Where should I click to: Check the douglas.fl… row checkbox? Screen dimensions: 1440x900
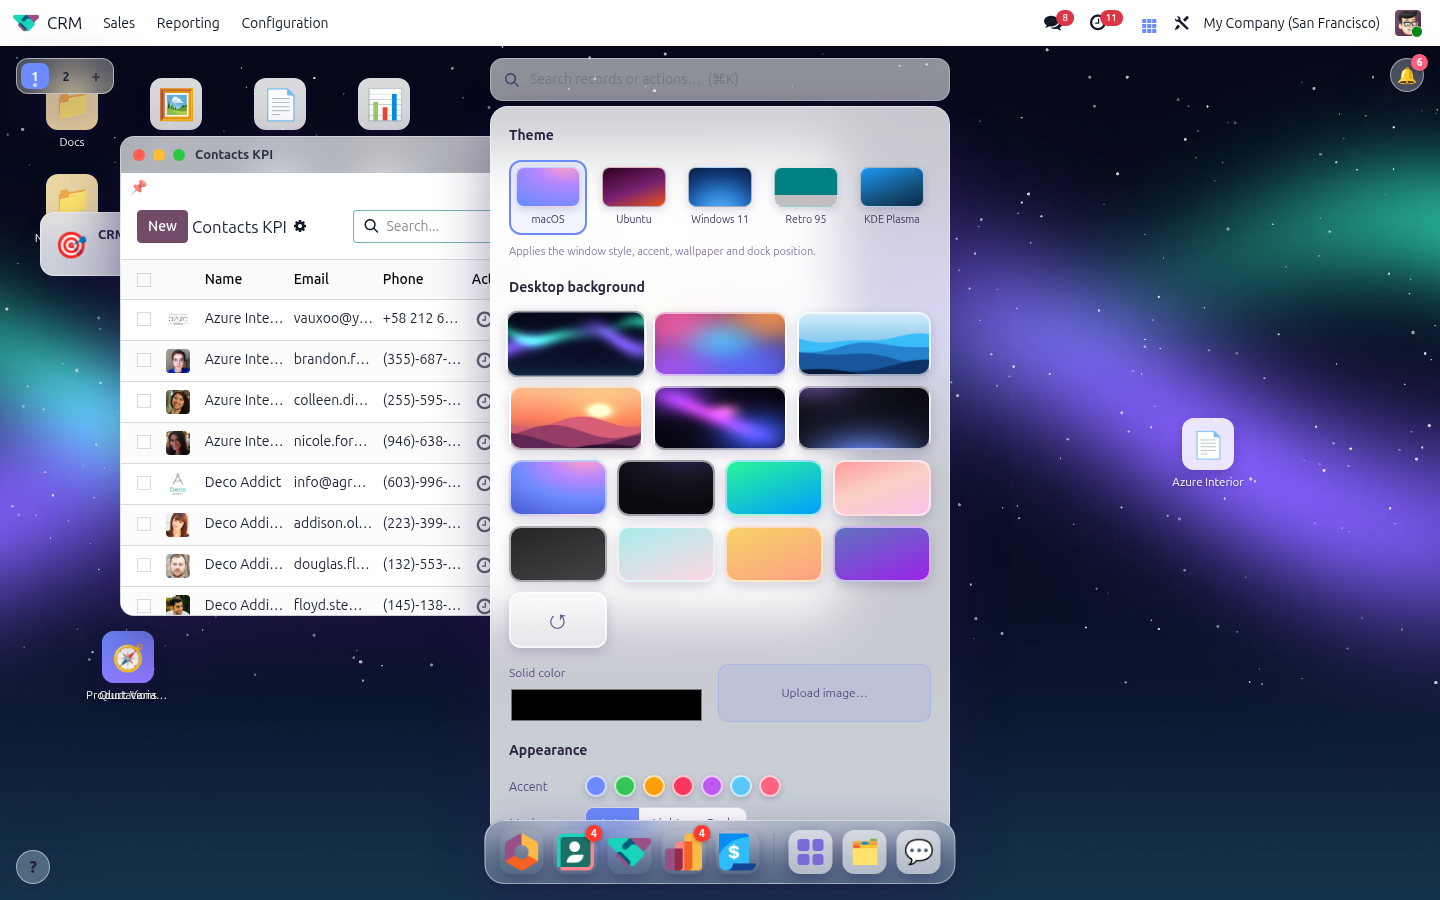(144, 565)
